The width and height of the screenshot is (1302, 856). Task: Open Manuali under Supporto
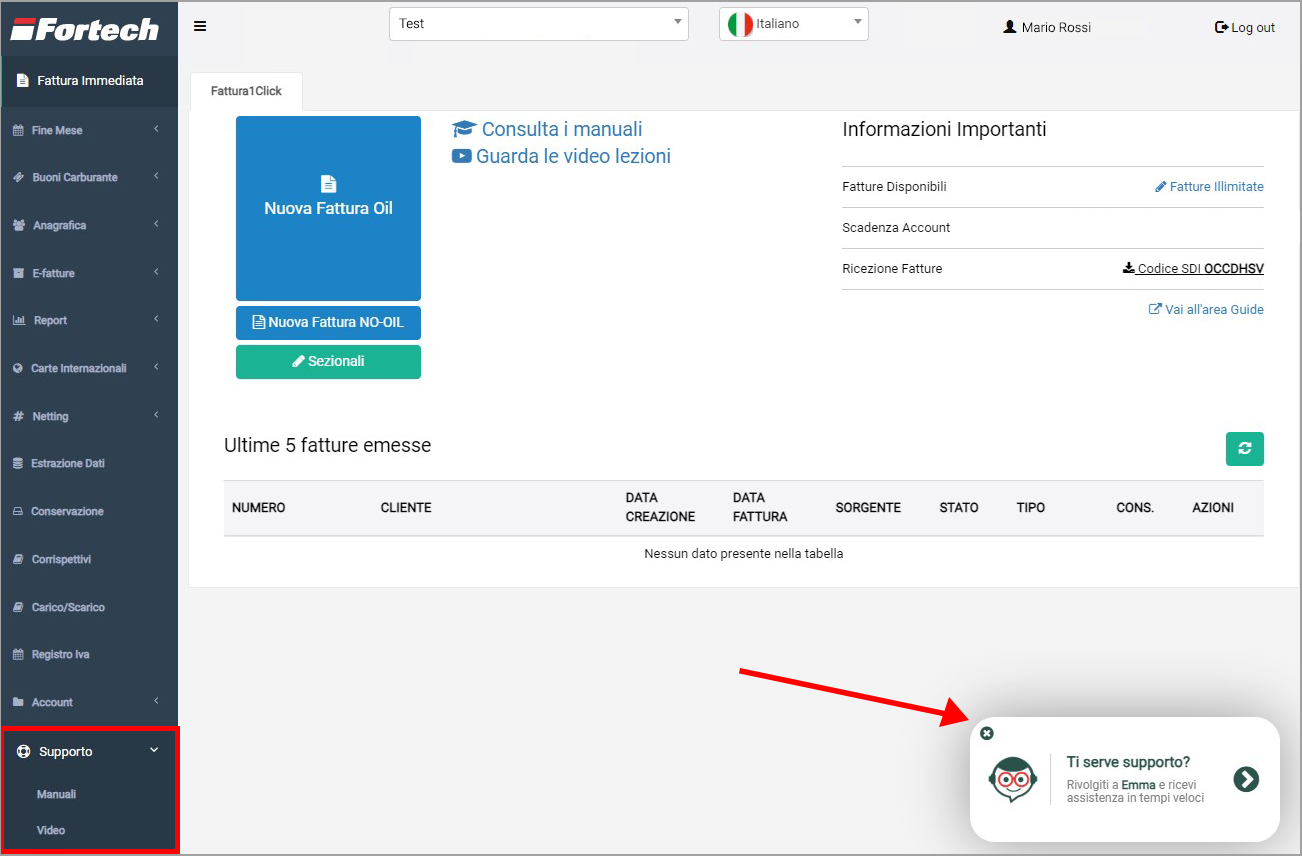[57, 794]
